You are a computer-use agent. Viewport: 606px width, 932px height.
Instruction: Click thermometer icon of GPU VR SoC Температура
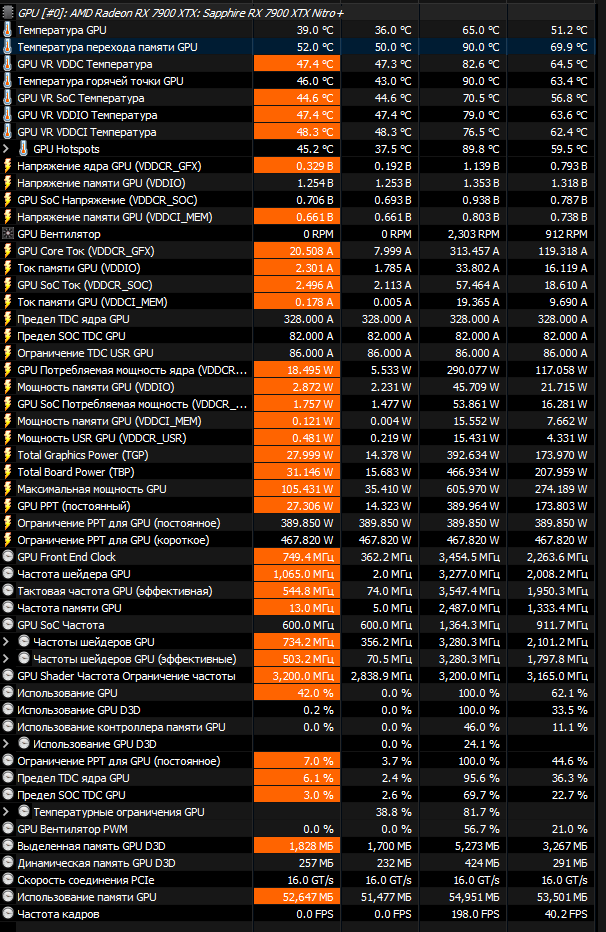click(8, 98)
